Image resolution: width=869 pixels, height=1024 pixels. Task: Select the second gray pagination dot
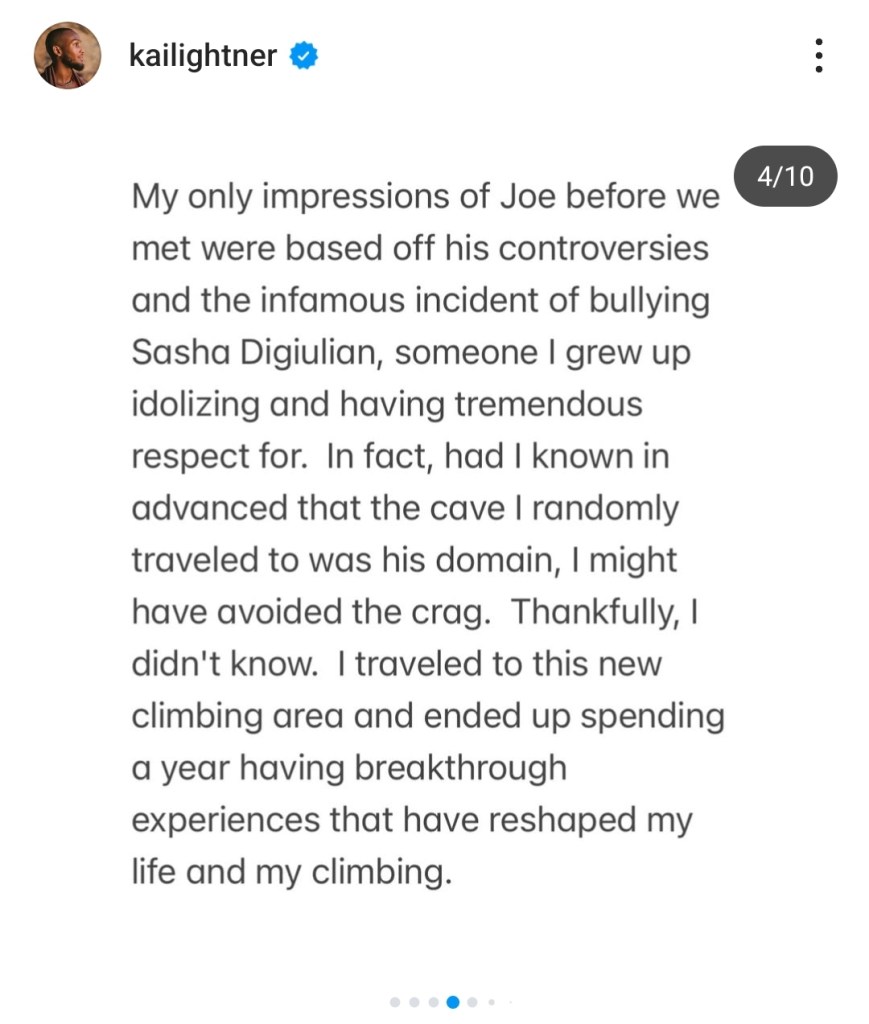point(414,1001)
